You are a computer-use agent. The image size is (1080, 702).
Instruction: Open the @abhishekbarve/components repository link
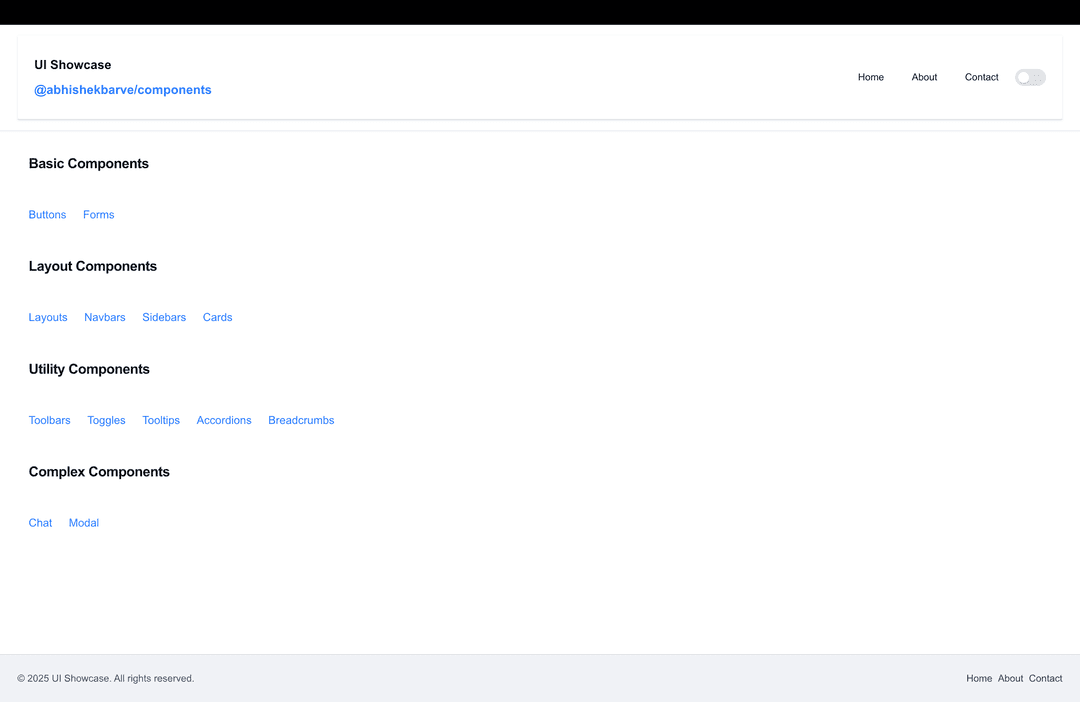(123, 89)
